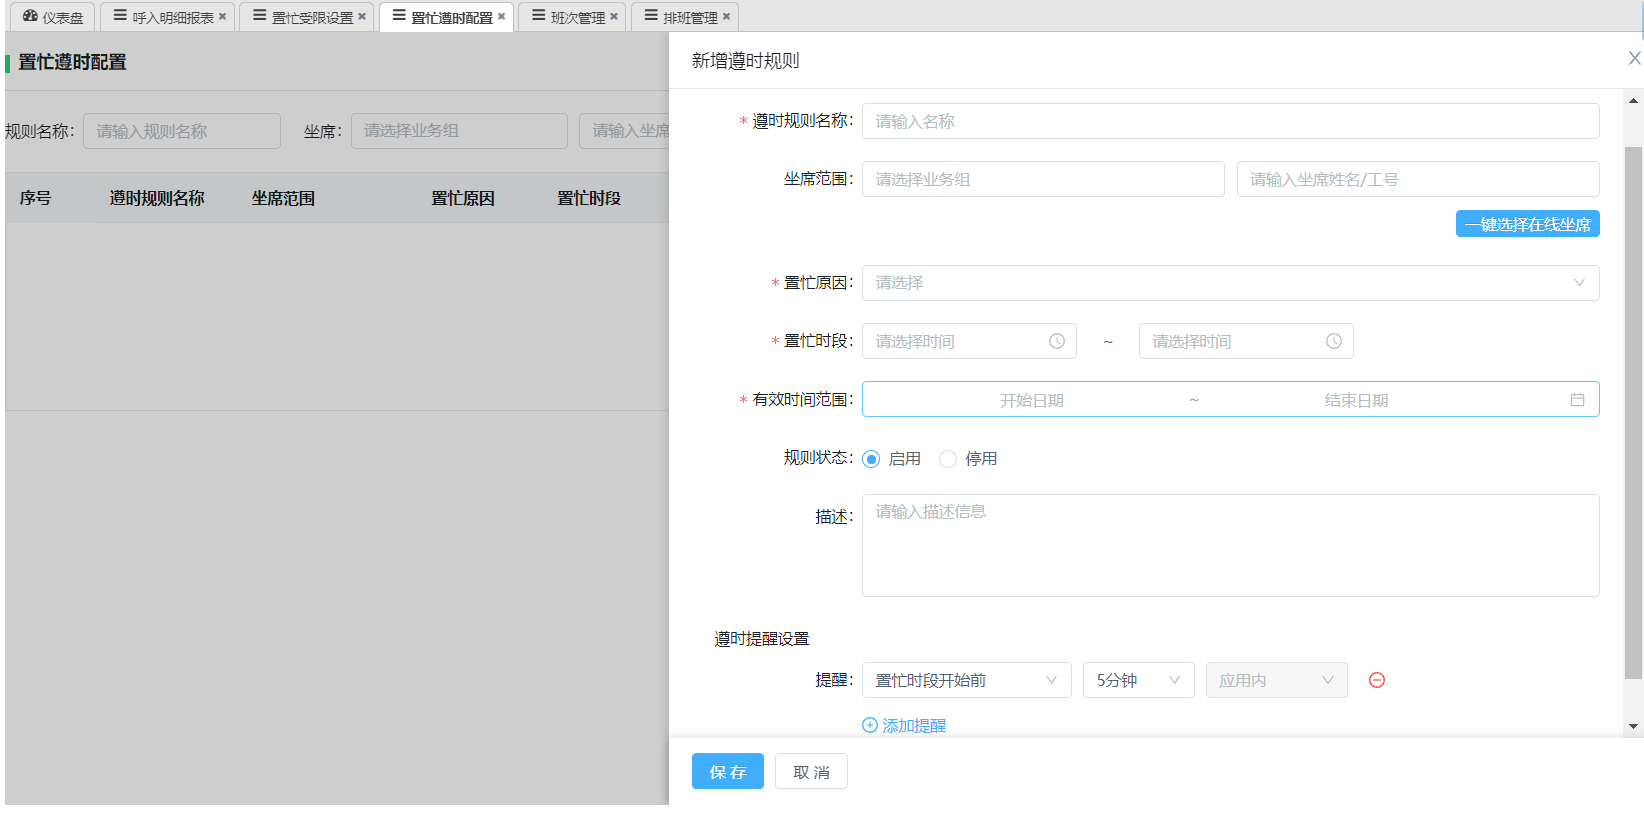Viewport: 1644px width, 831px height.
Task: Click the 取消 button
Action: click(811, 771)
